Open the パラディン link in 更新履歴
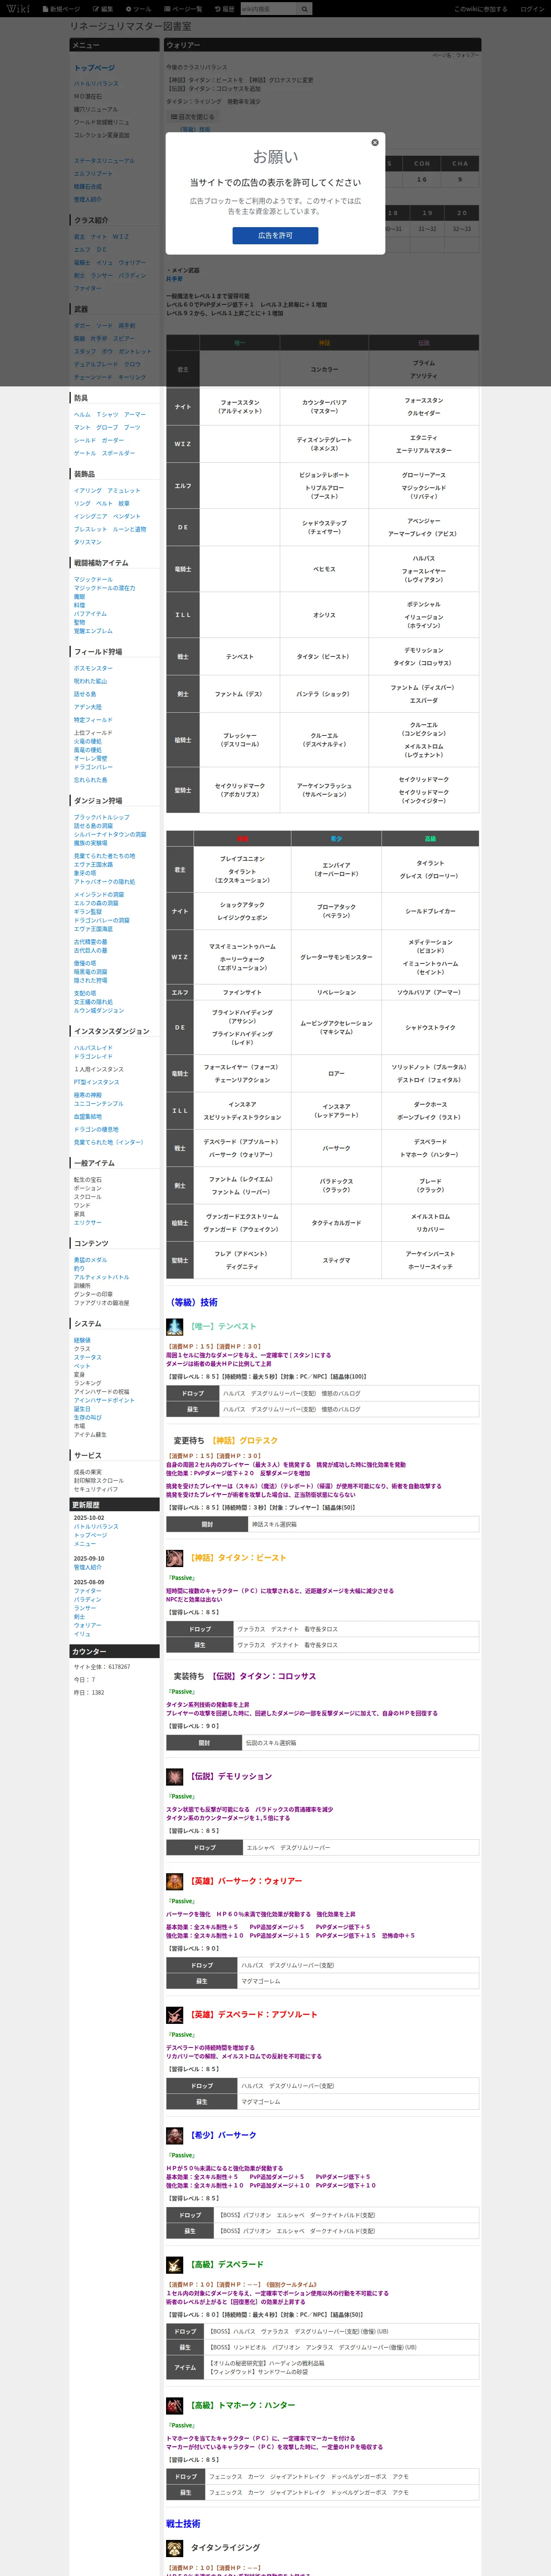Screen dimensions: 551x2576 (87, 1599)
